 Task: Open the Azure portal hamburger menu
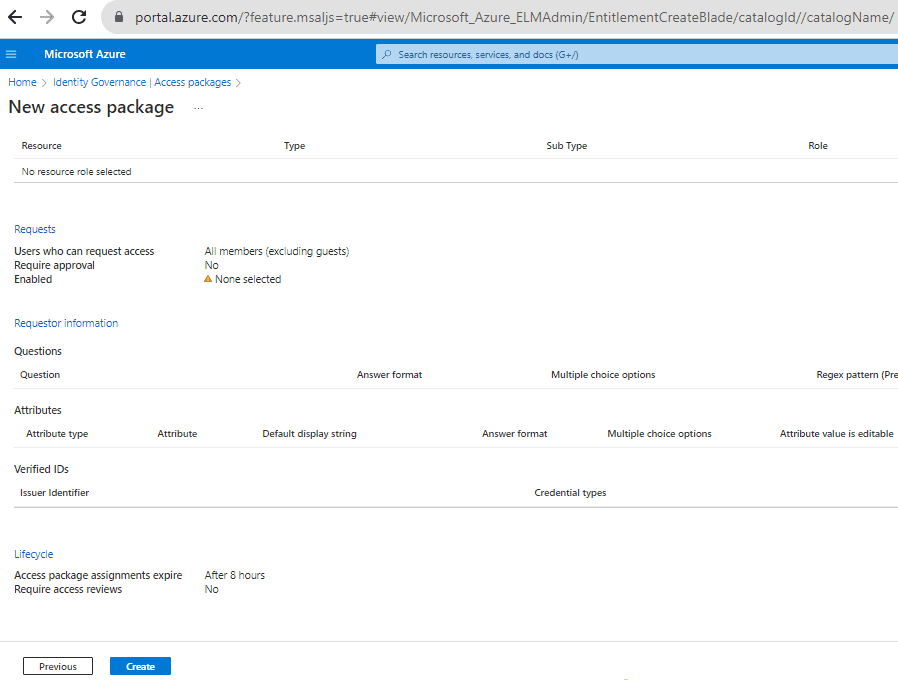point(11,54)
